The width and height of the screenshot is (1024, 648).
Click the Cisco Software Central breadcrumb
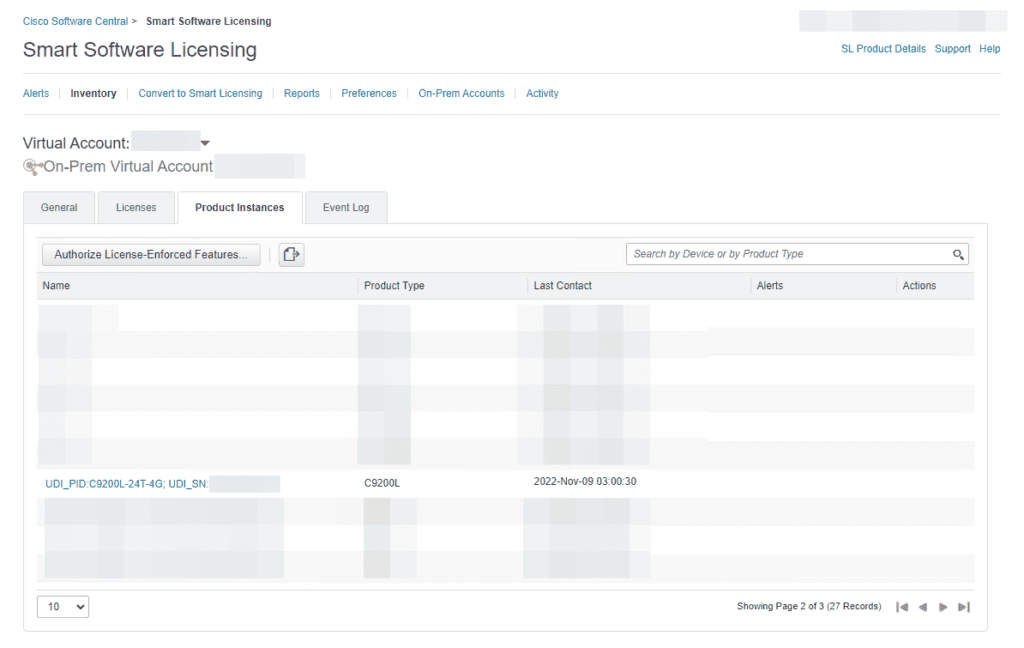point(75,21)
